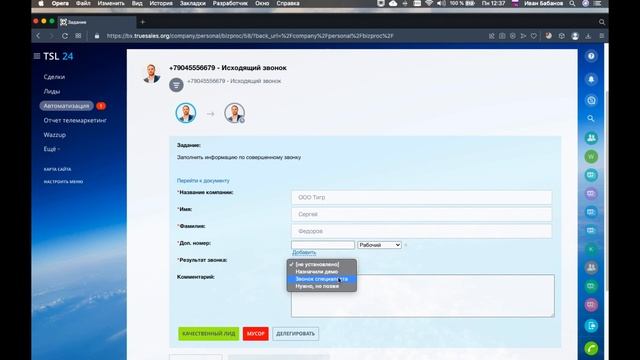Toggle the TSL 24 hamburger menu
Viewport: 640px width, 360px height.
tap(37, 56)
